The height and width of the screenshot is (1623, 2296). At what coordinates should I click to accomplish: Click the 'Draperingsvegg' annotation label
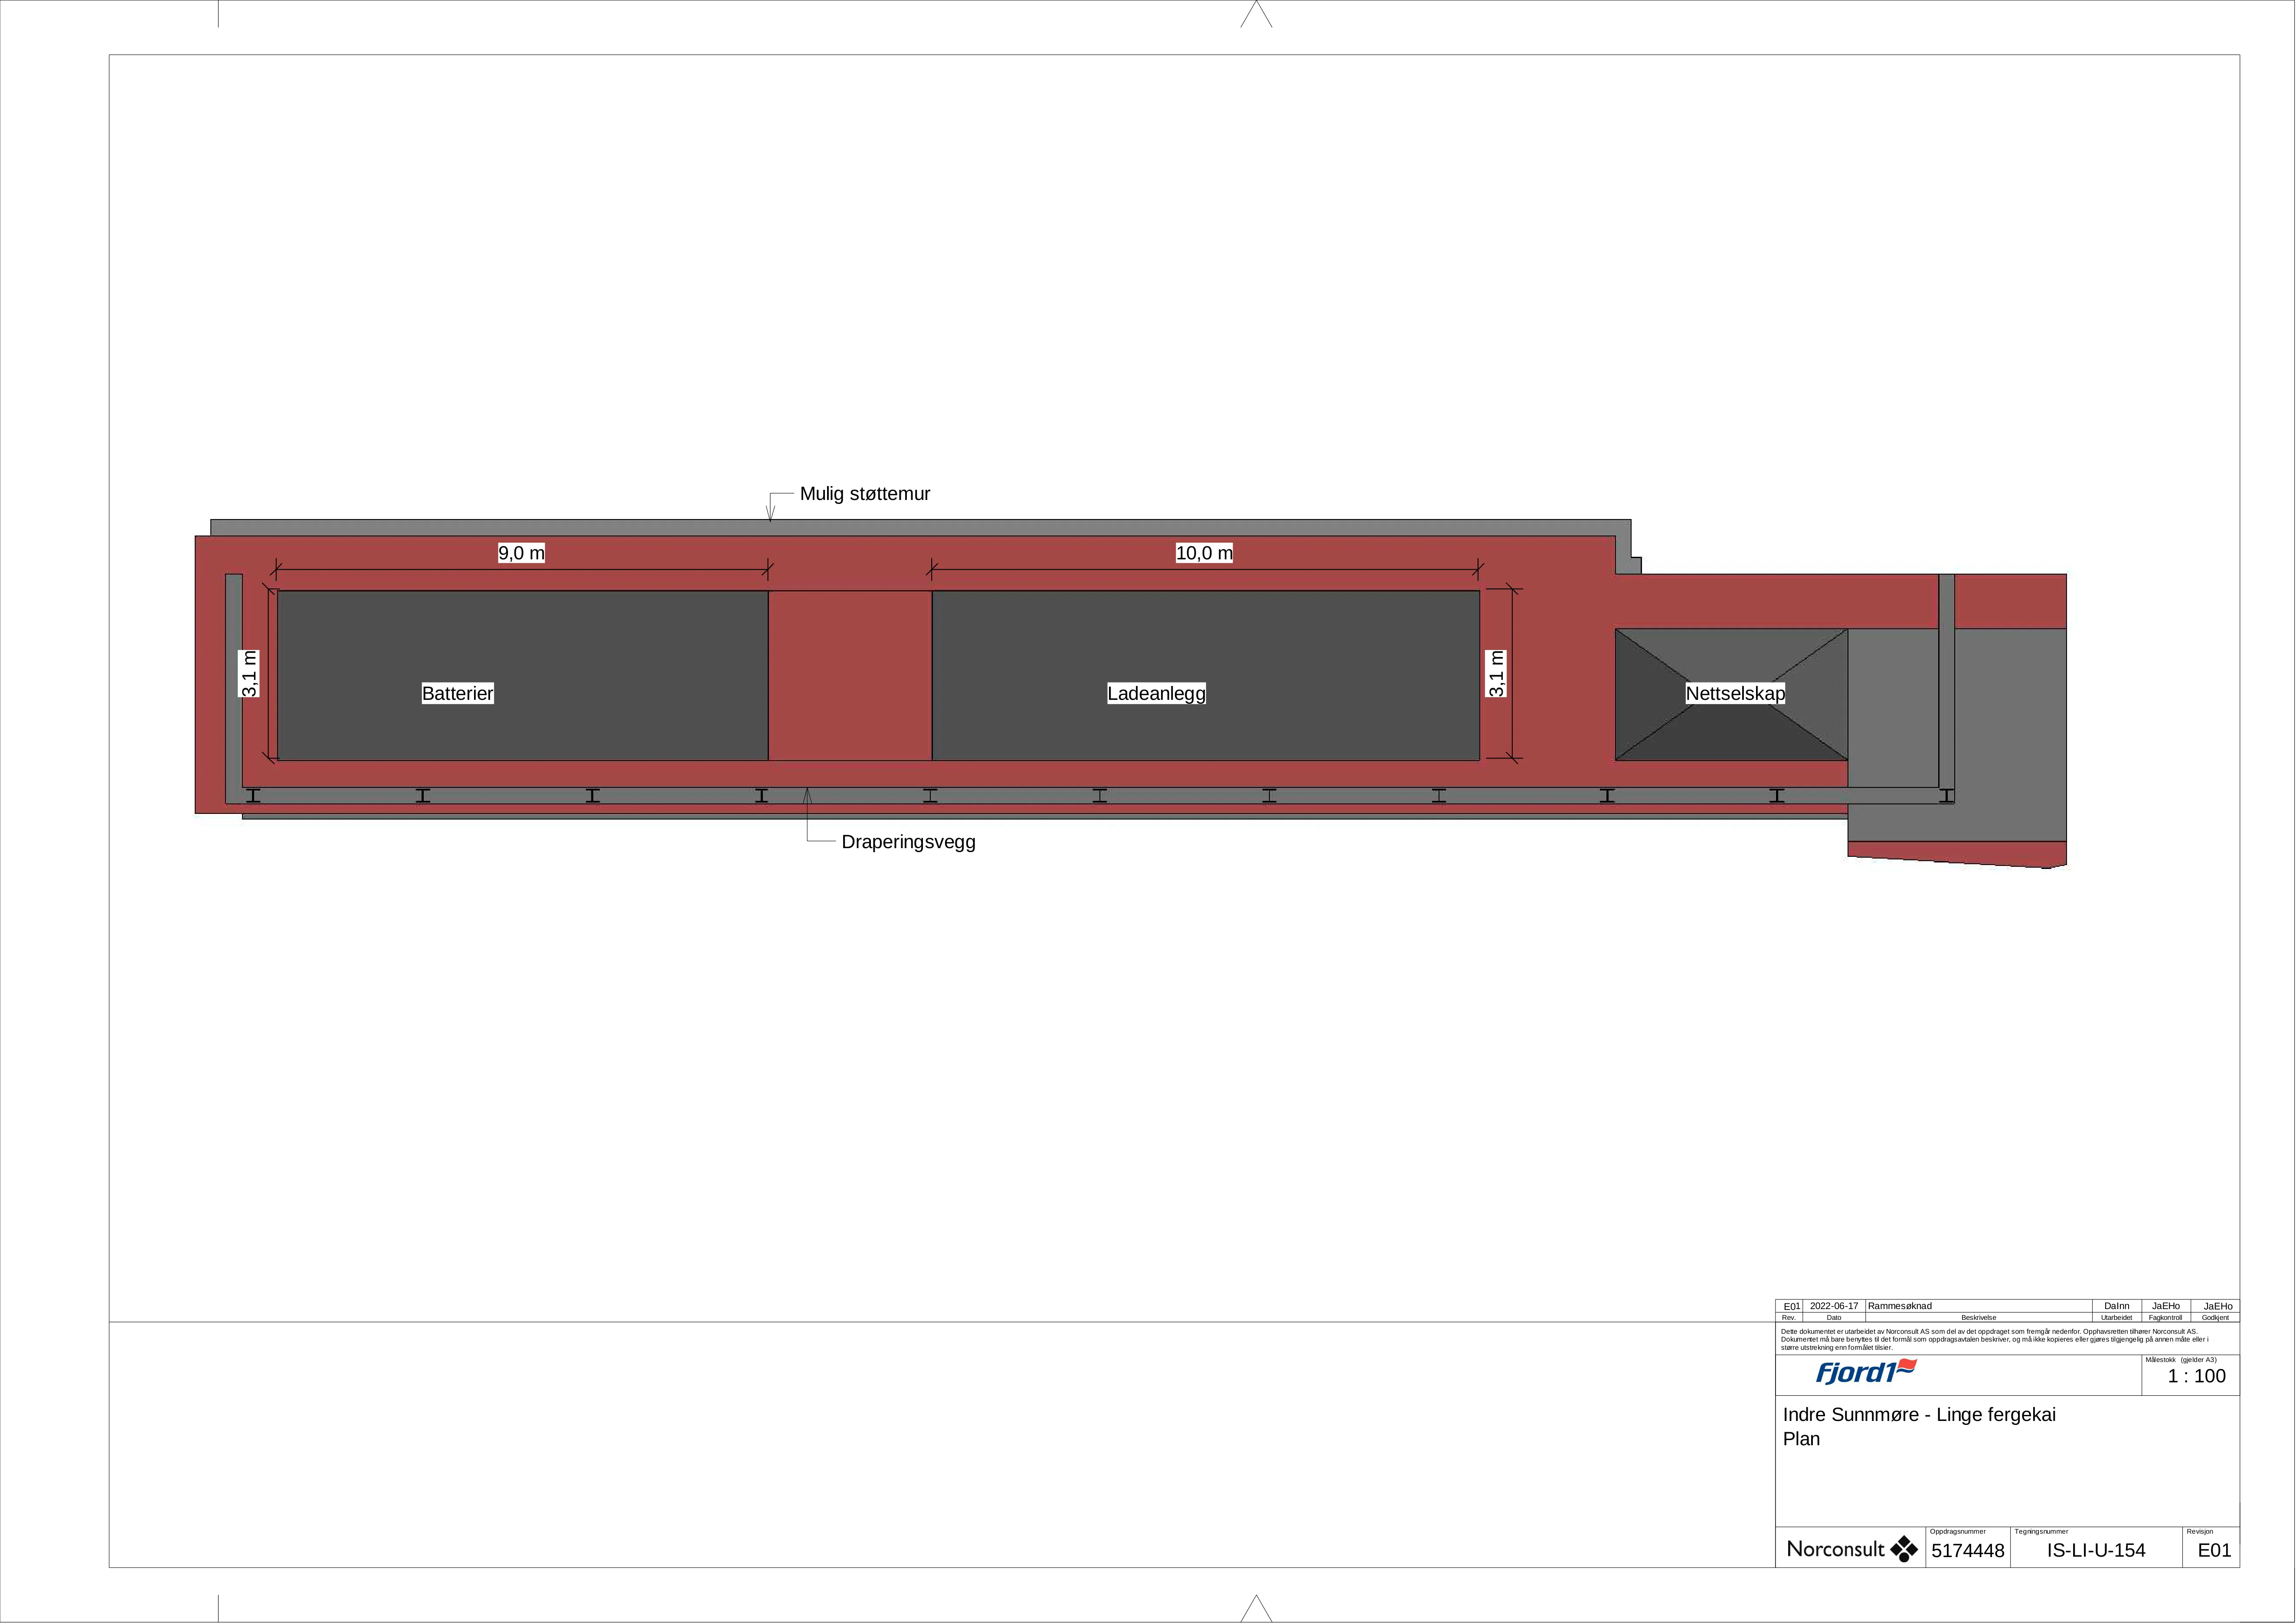pos(908,842)
